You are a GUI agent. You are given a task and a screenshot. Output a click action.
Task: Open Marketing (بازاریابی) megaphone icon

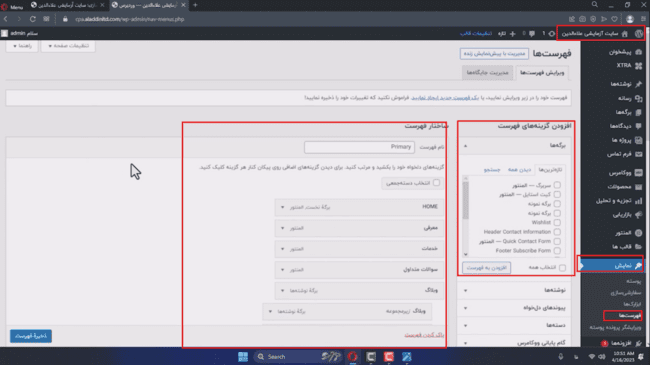tap(638, 215)
